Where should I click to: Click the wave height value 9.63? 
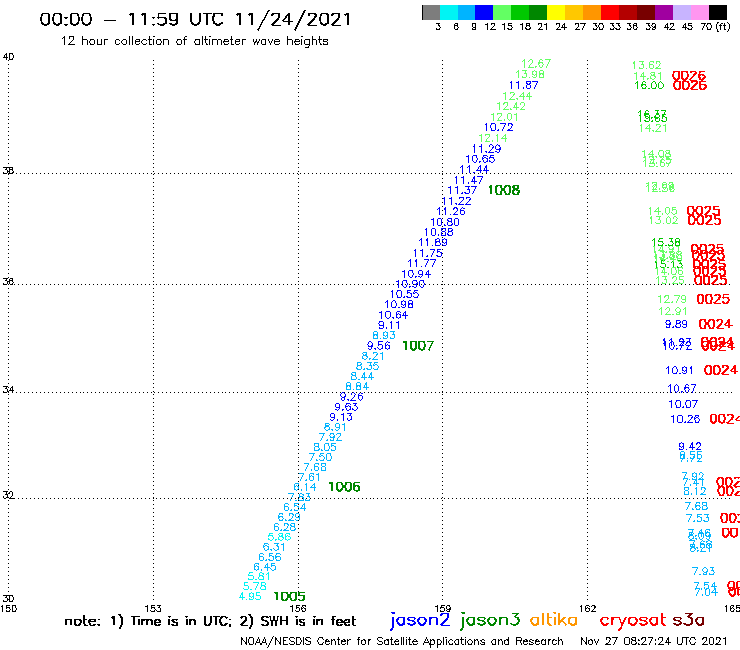(x=346, y=407)
